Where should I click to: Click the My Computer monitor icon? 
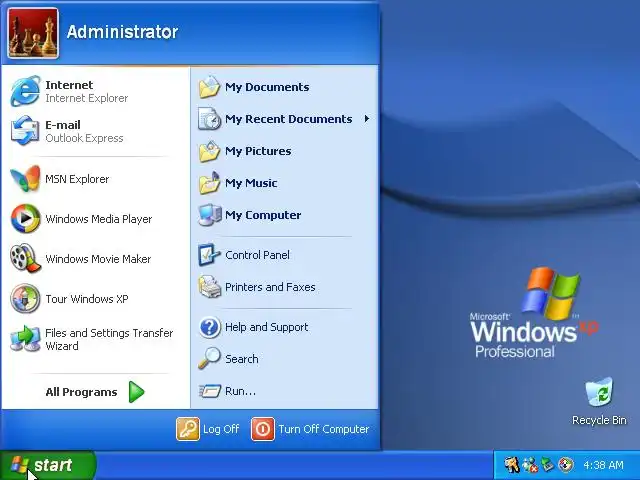pyautogui.click(x=209, y=215)
